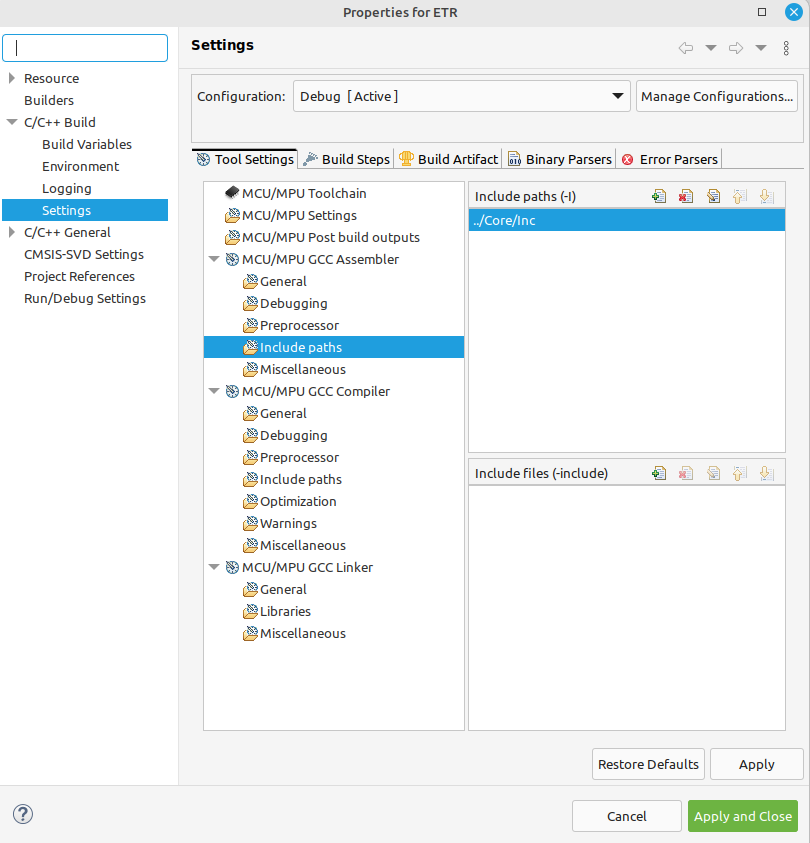Maximize the Properties for ETR dialog

[762, 12]
